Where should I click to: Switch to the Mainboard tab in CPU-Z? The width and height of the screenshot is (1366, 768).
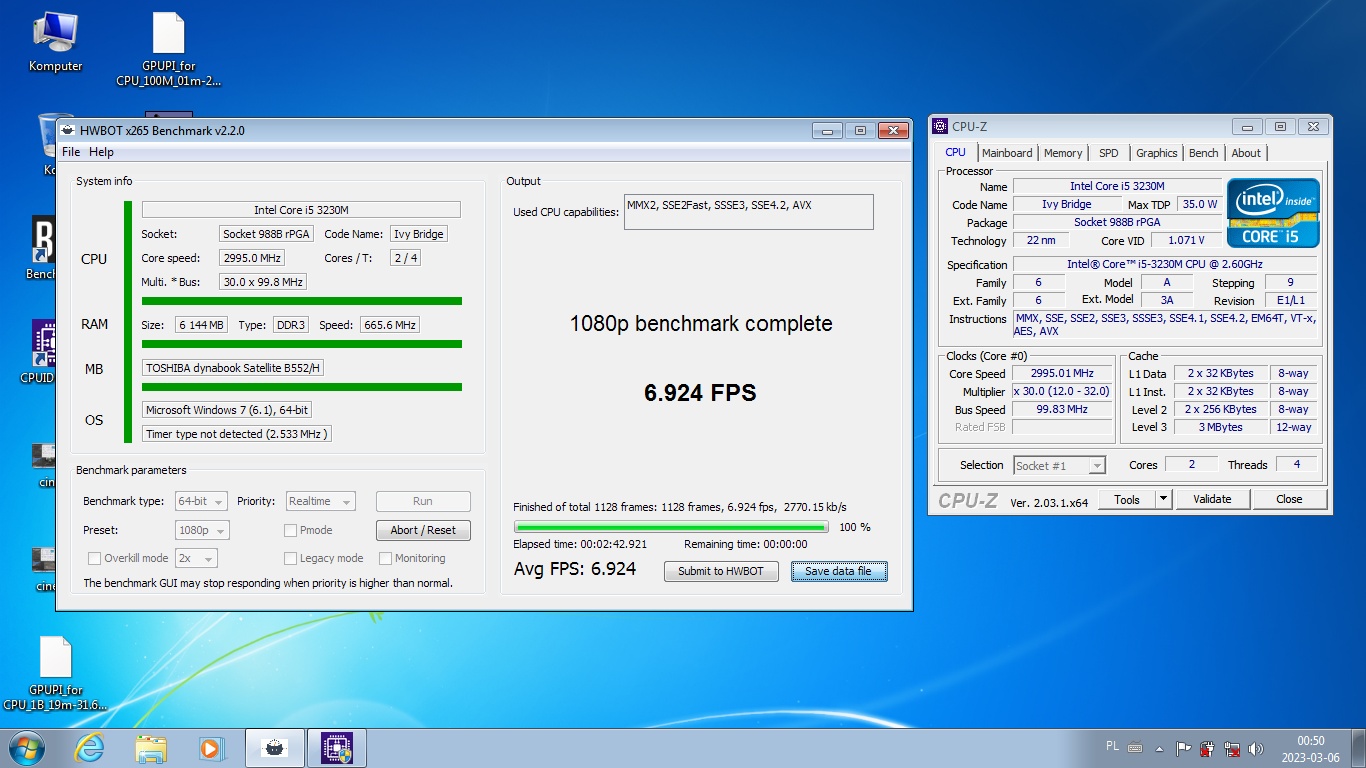pos(1007,153)
